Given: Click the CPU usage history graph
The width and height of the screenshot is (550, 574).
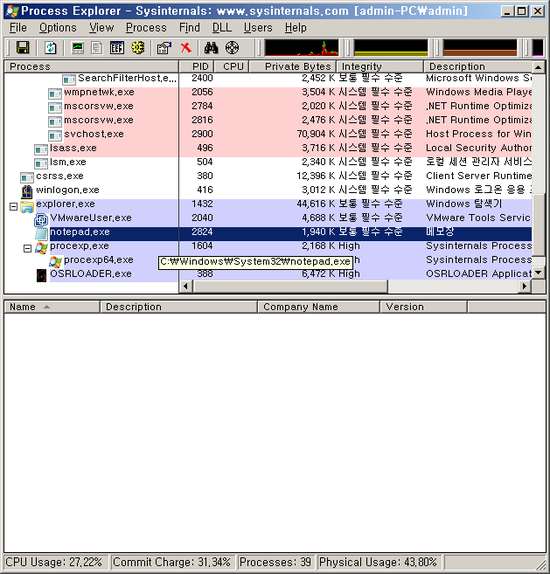Looking at the screenshot, I should 301,48.
